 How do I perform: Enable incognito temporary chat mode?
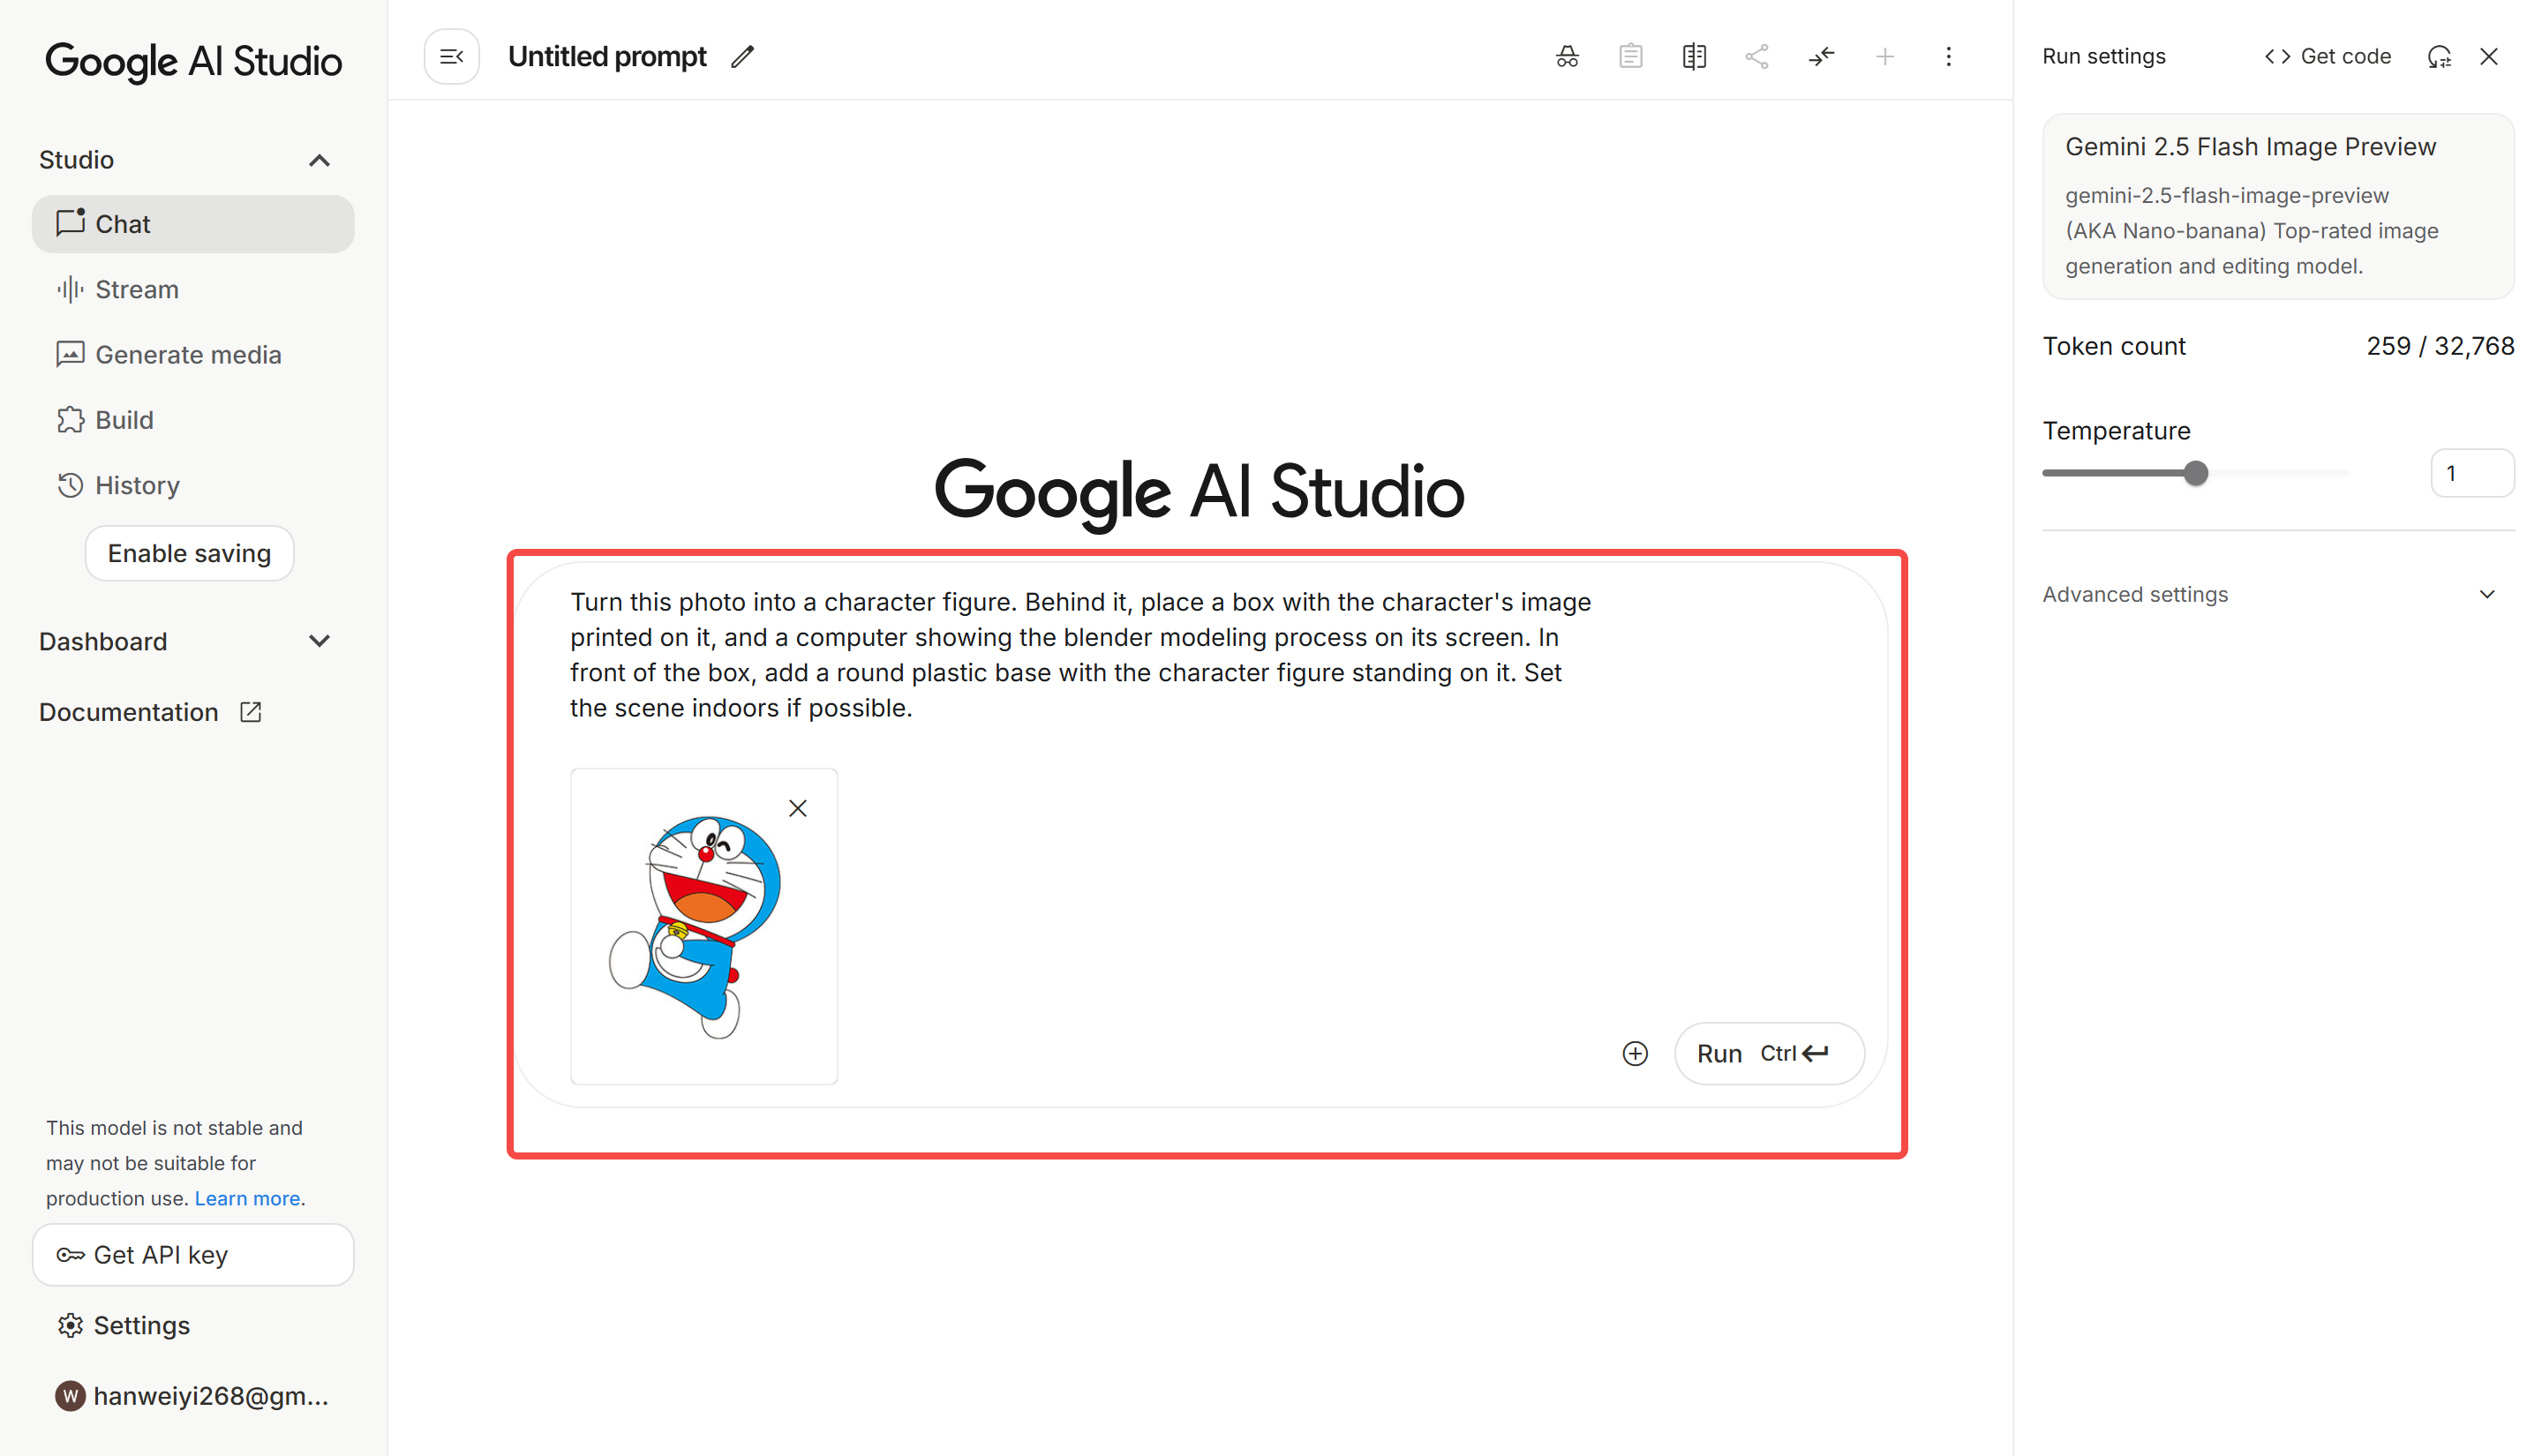1567,56
